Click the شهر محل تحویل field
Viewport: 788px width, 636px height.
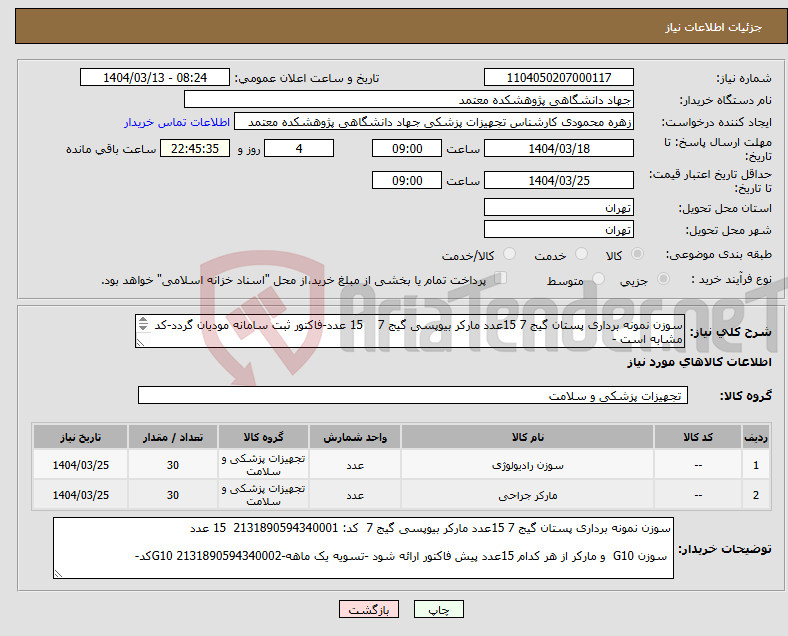[x=559, y=230]
